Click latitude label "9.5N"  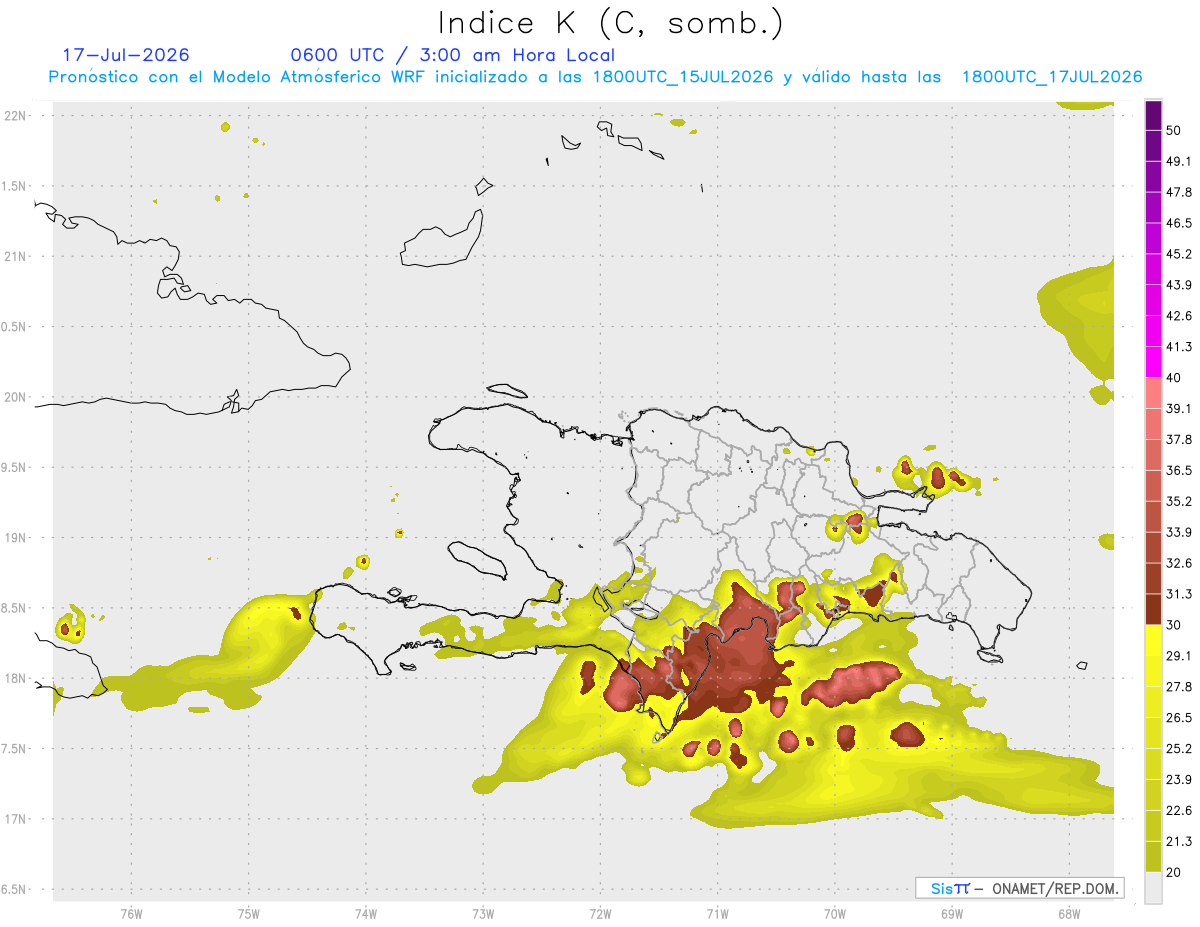pos(14,467)
